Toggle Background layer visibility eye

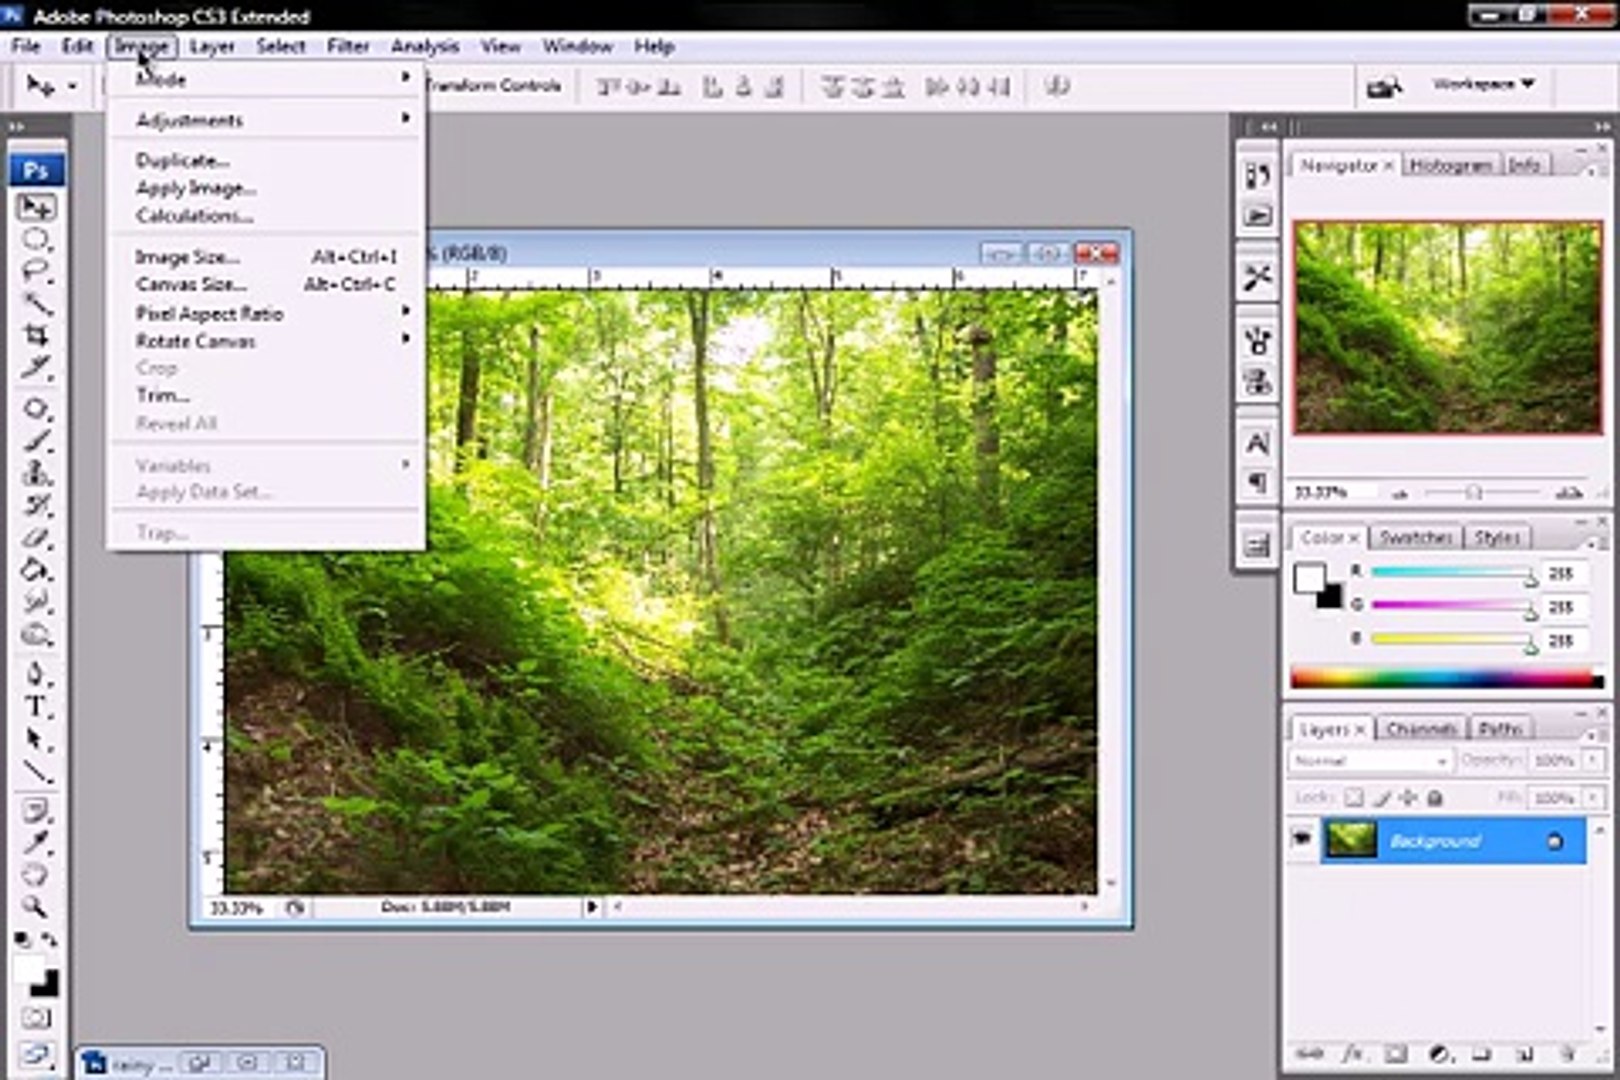point(1302,840)
